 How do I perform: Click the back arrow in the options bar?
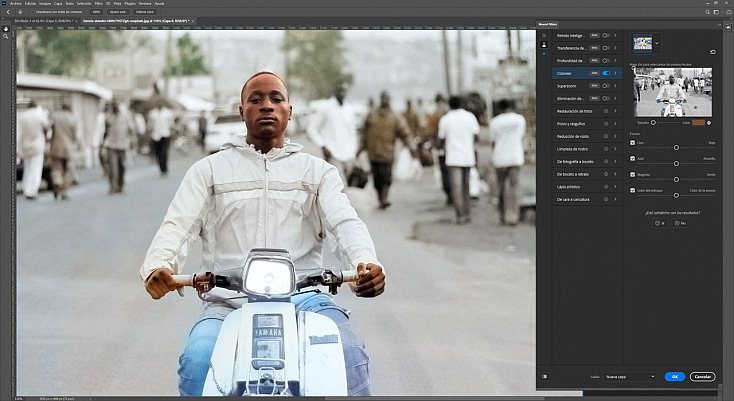pos(8,12)
